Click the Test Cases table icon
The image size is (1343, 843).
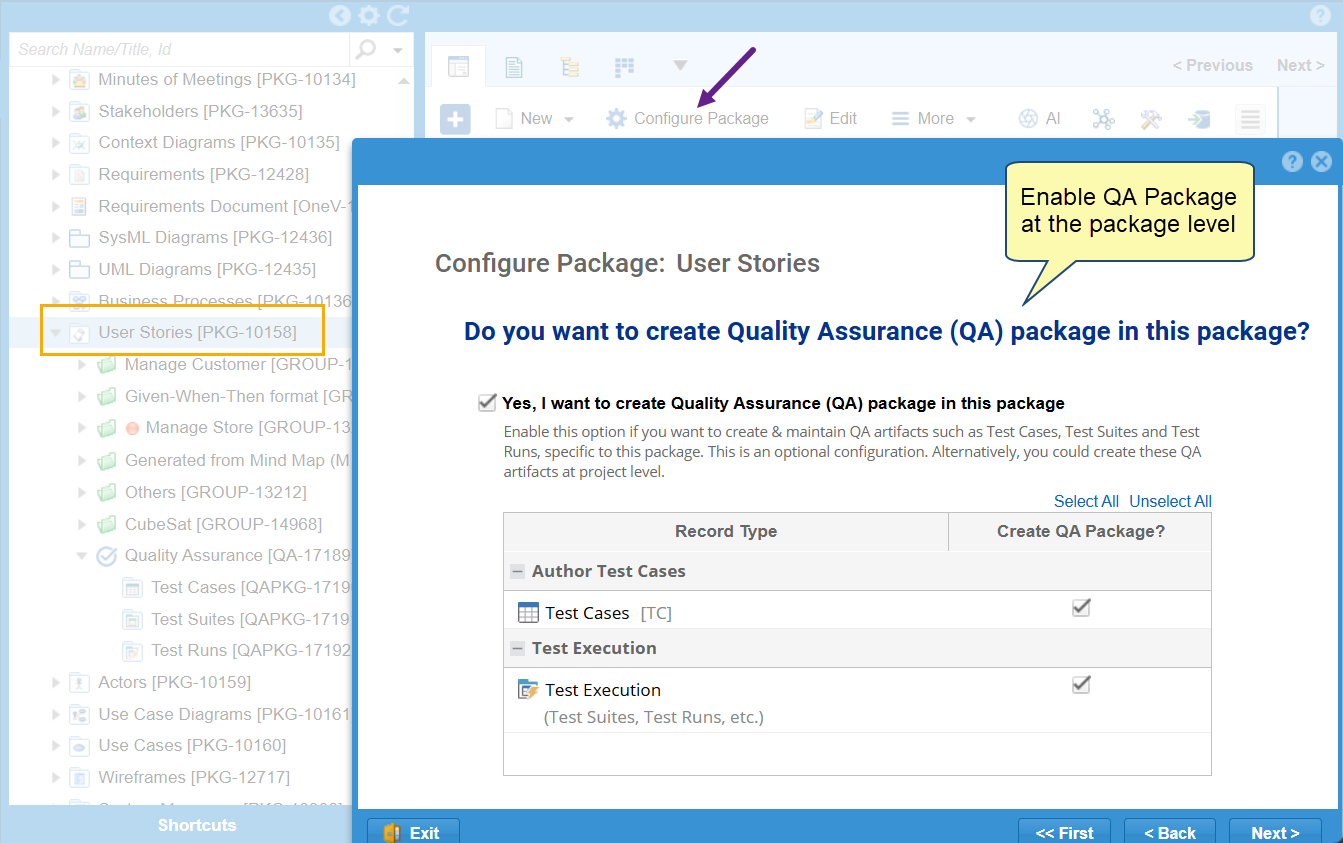point(528,613)
